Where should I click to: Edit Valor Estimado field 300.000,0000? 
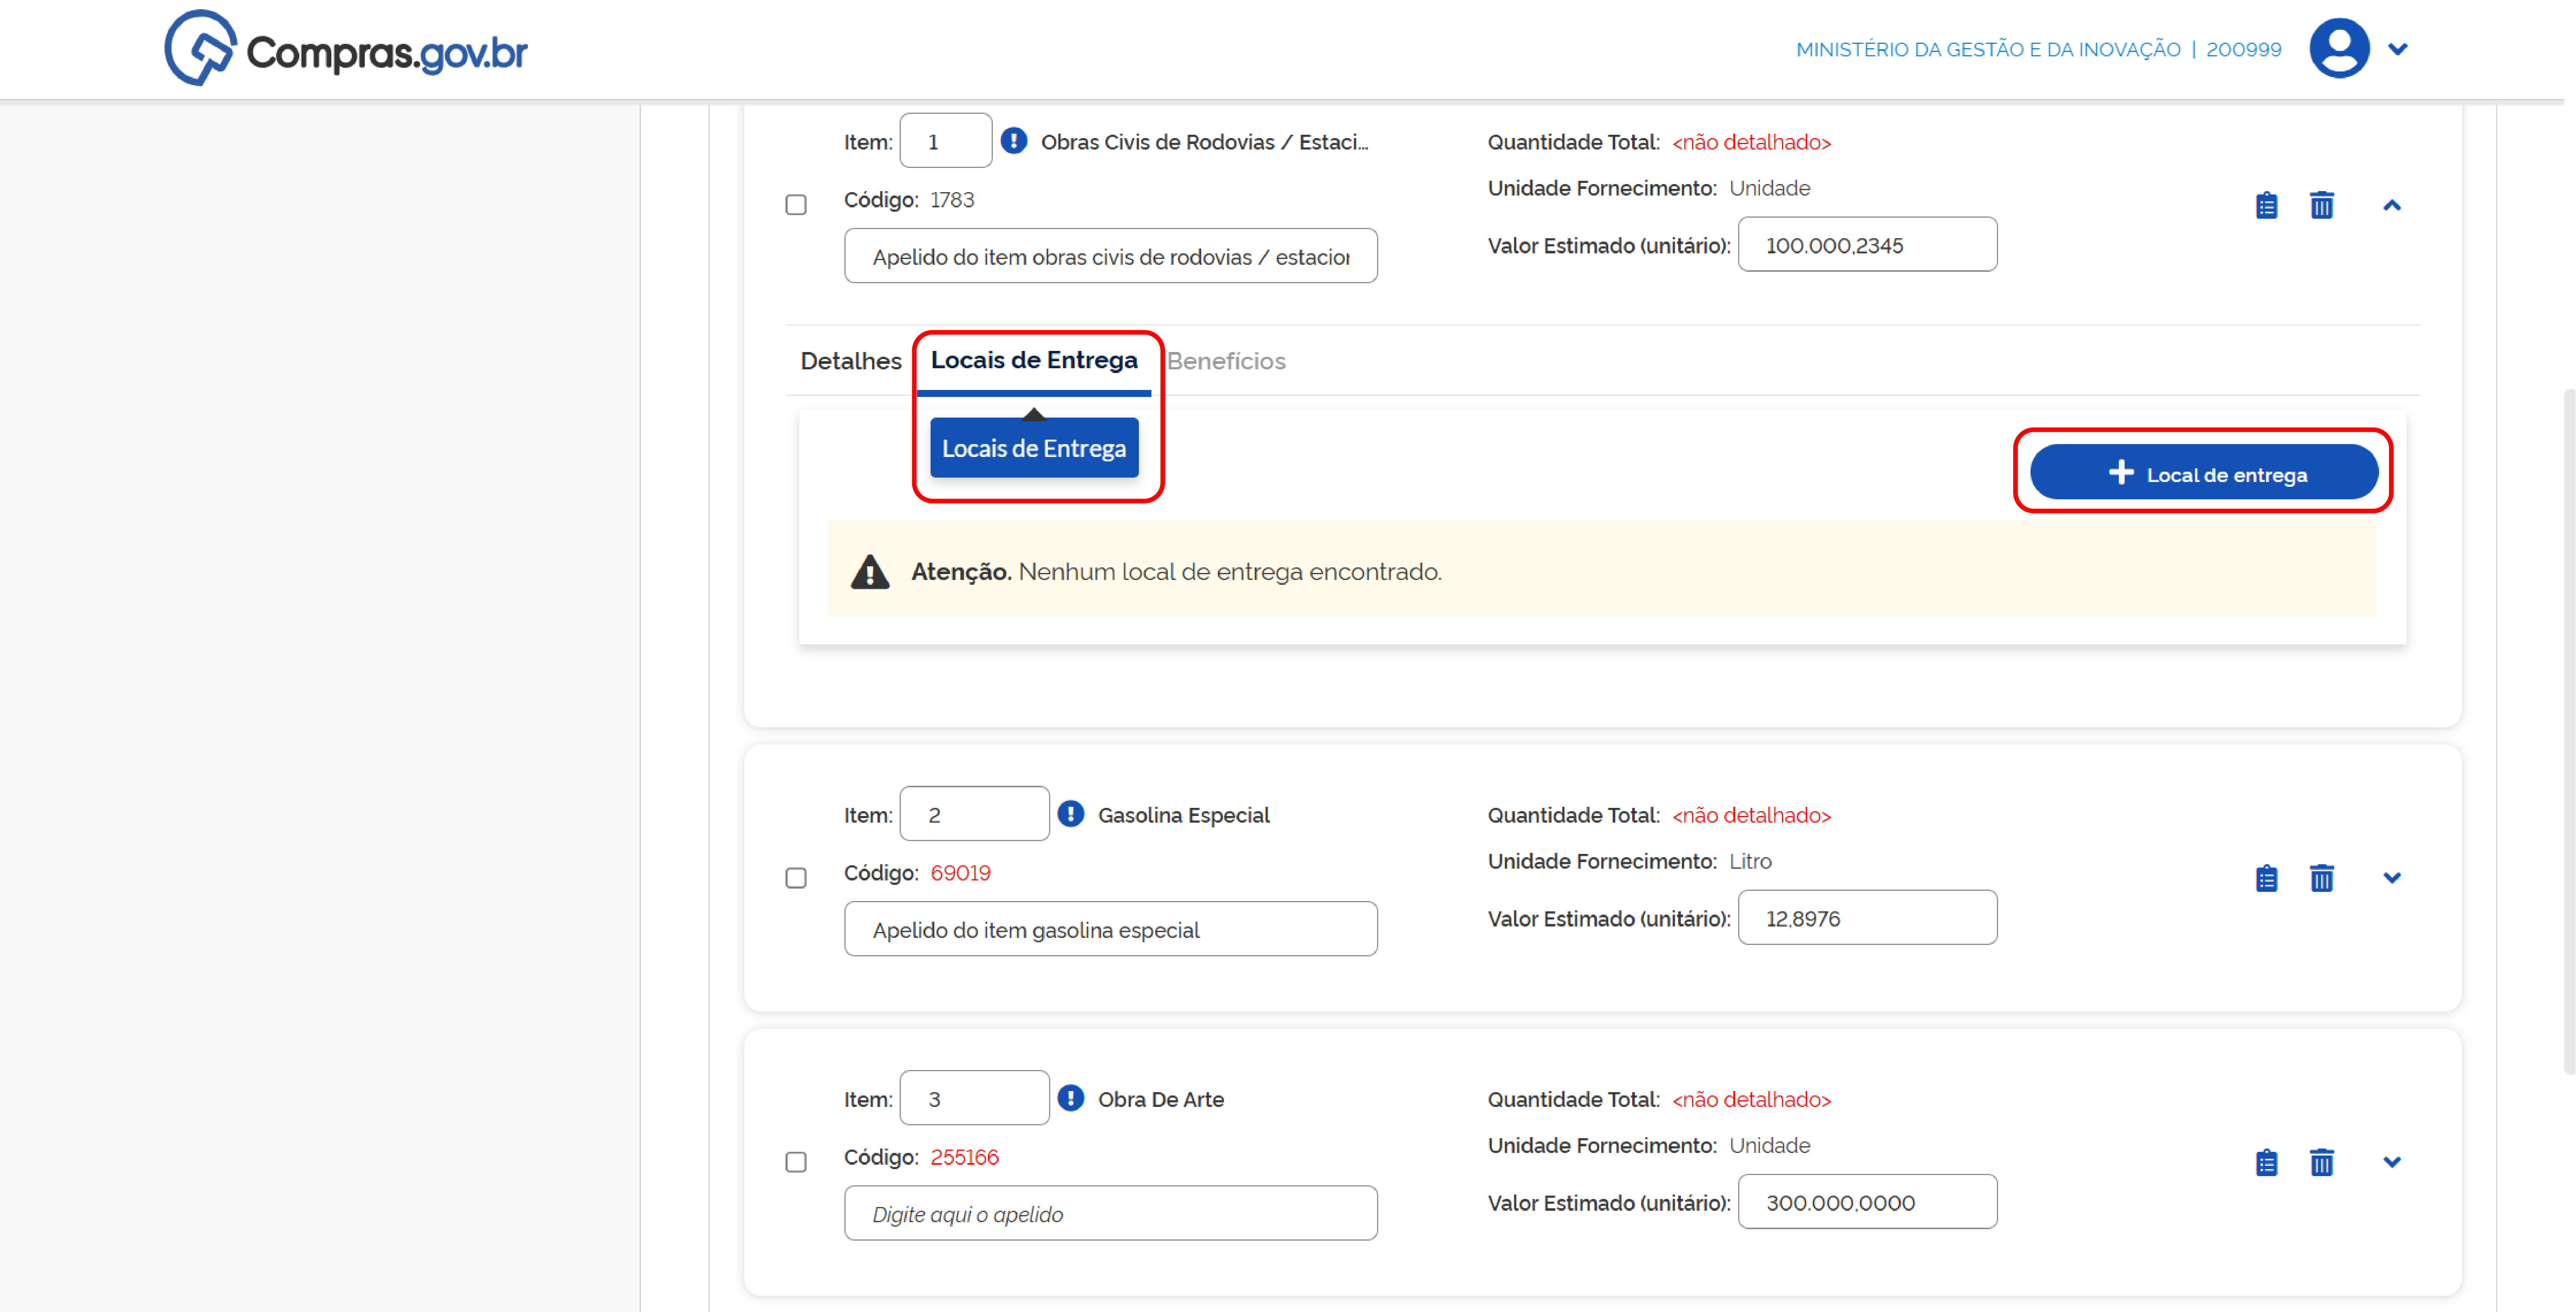(x=1868, y=1201)
